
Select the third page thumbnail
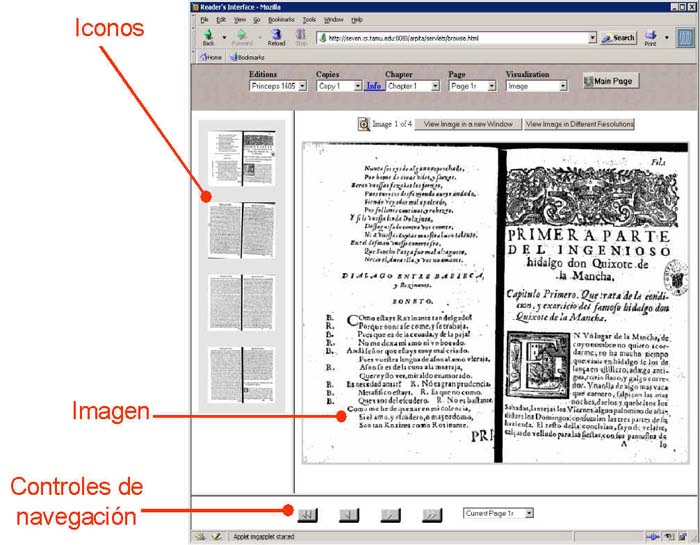pyautogui.click(x=242, y=303)
